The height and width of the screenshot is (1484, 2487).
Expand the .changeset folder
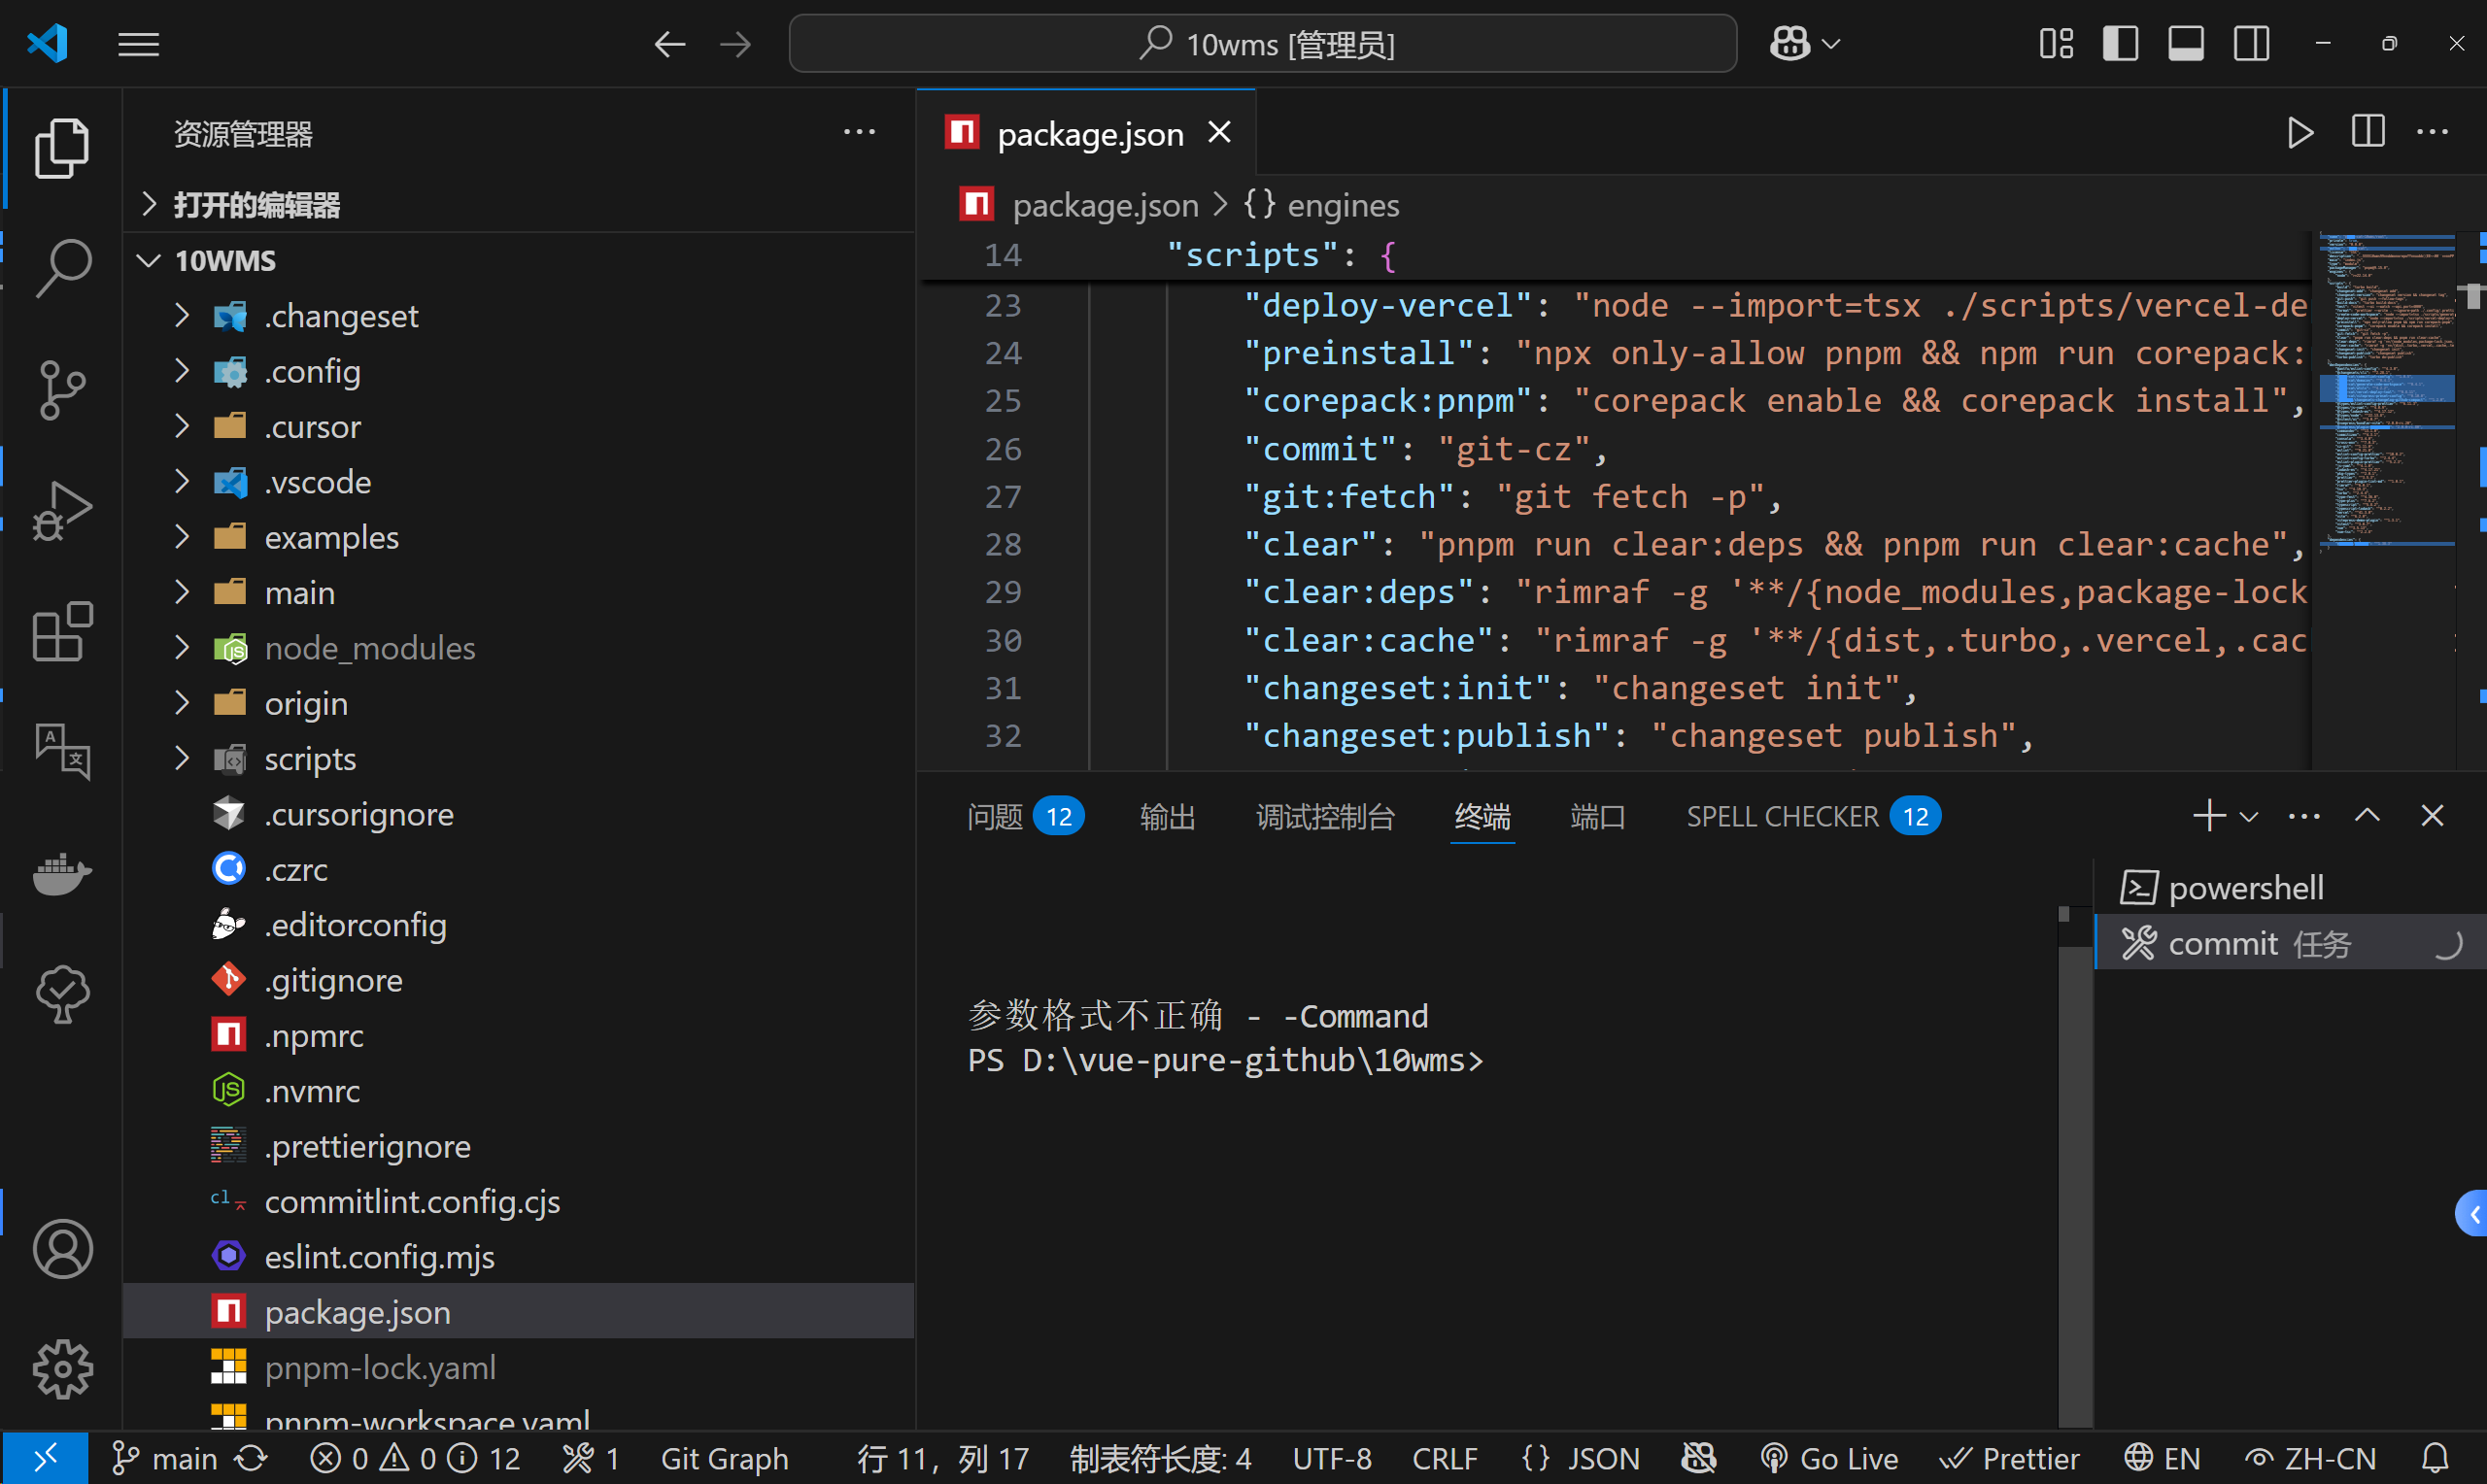click(x=519, y=316)
